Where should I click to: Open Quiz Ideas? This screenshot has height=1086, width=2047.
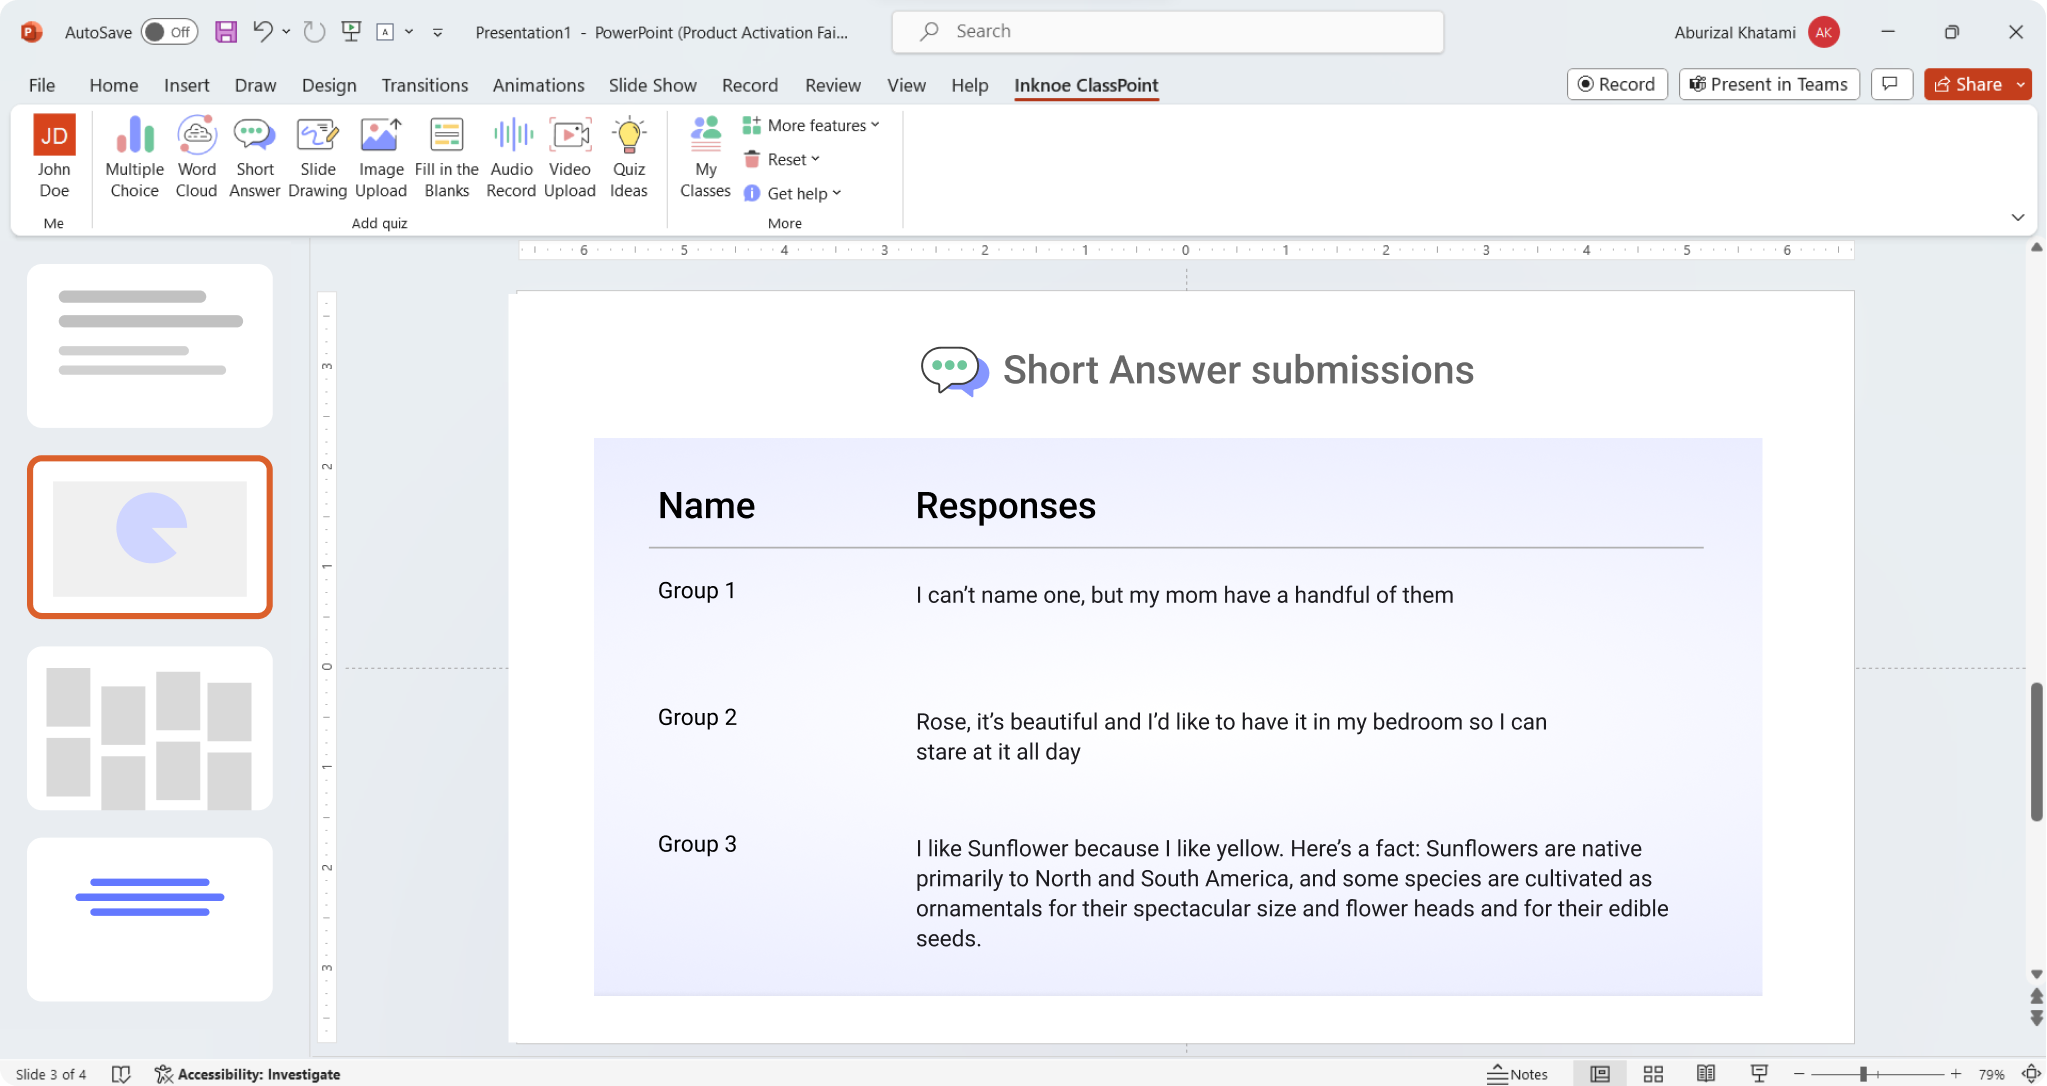tap(628, 155)
